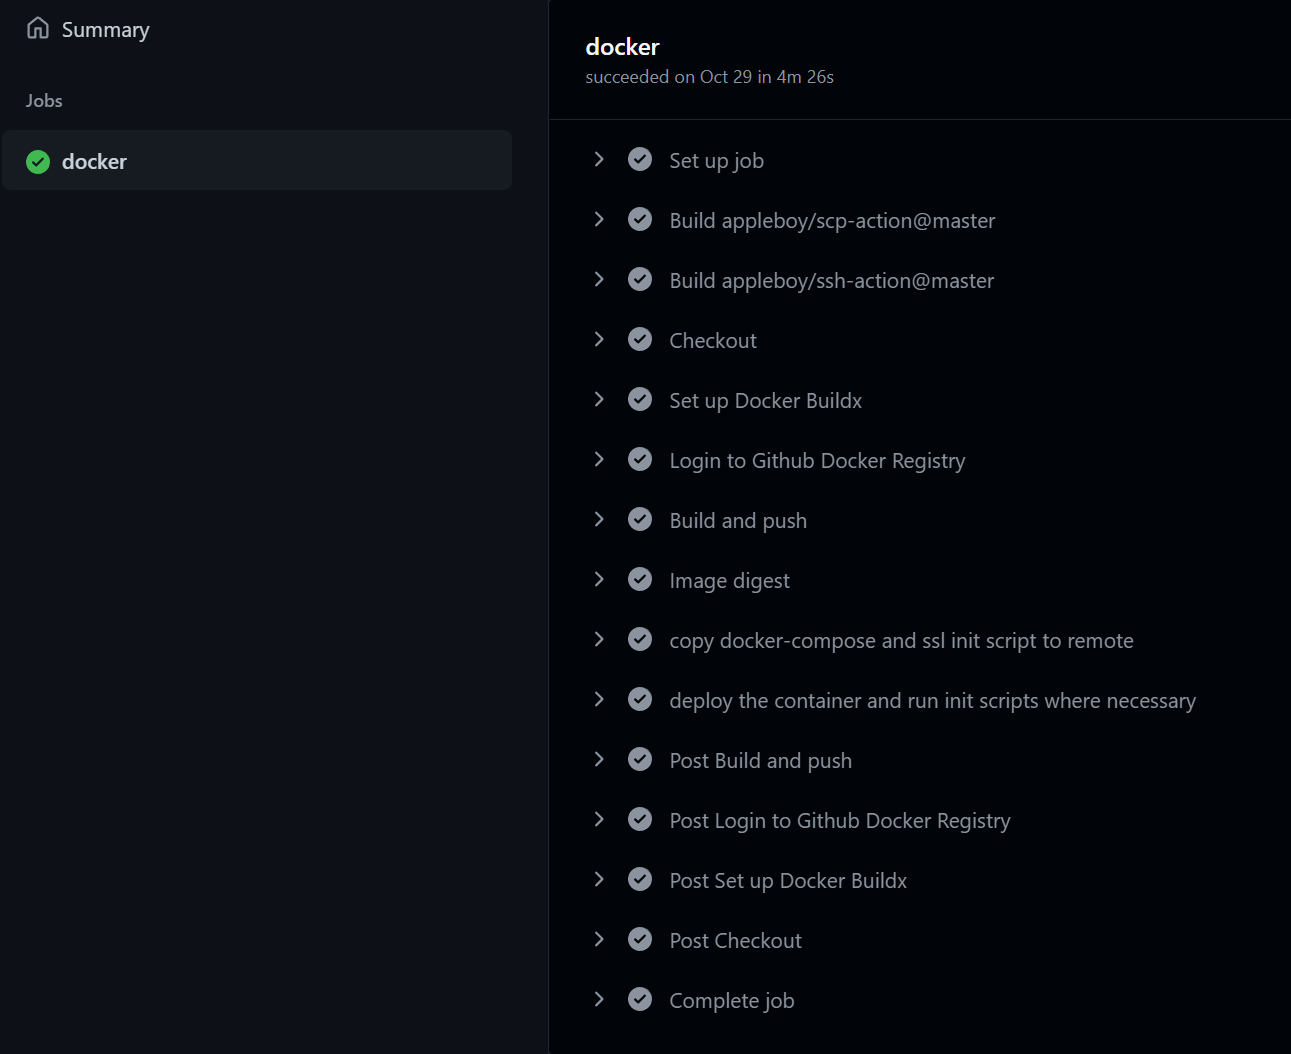Click the check icon beside Post Checkout

point(640,939)
